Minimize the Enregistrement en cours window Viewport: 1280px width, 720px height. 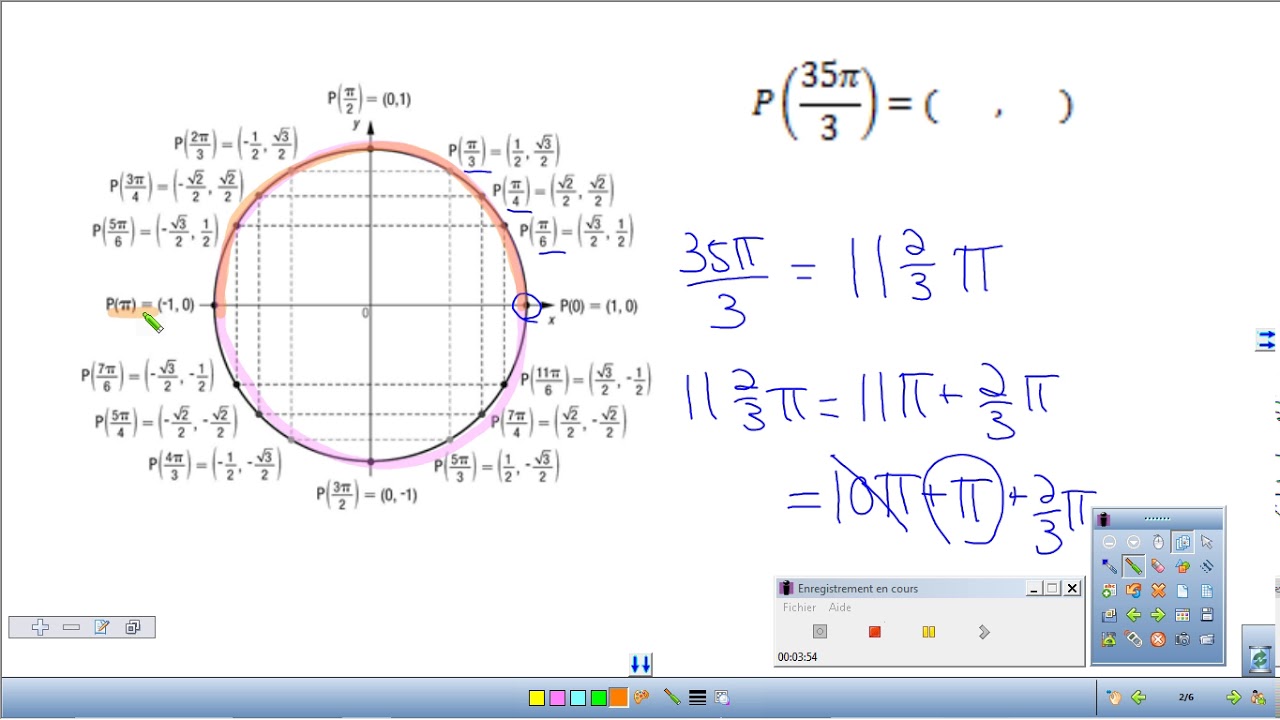point(1033,588)
